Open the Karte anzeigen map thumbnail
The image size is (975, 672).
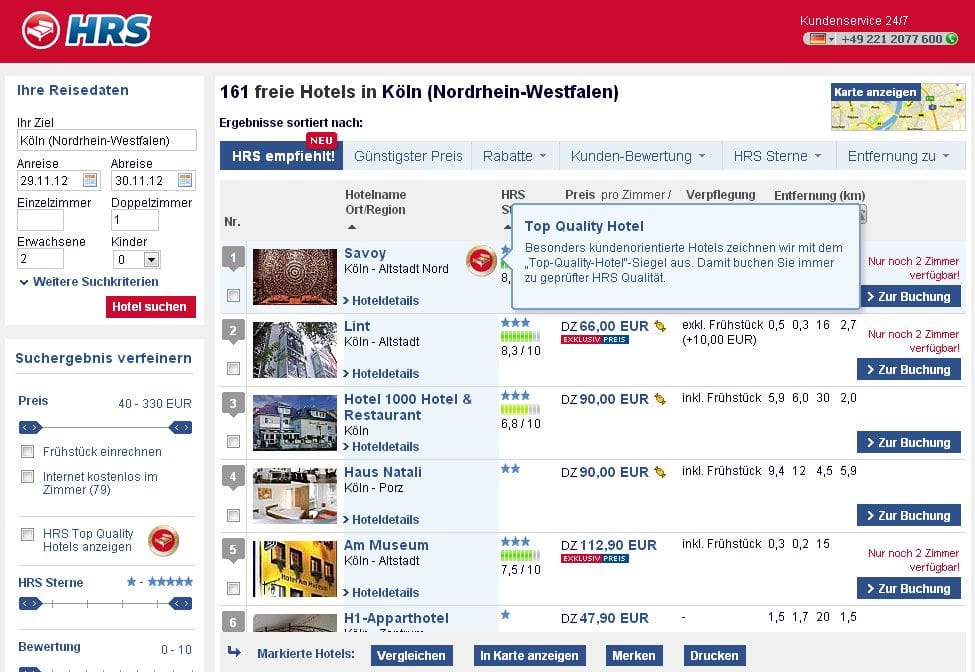898,107
